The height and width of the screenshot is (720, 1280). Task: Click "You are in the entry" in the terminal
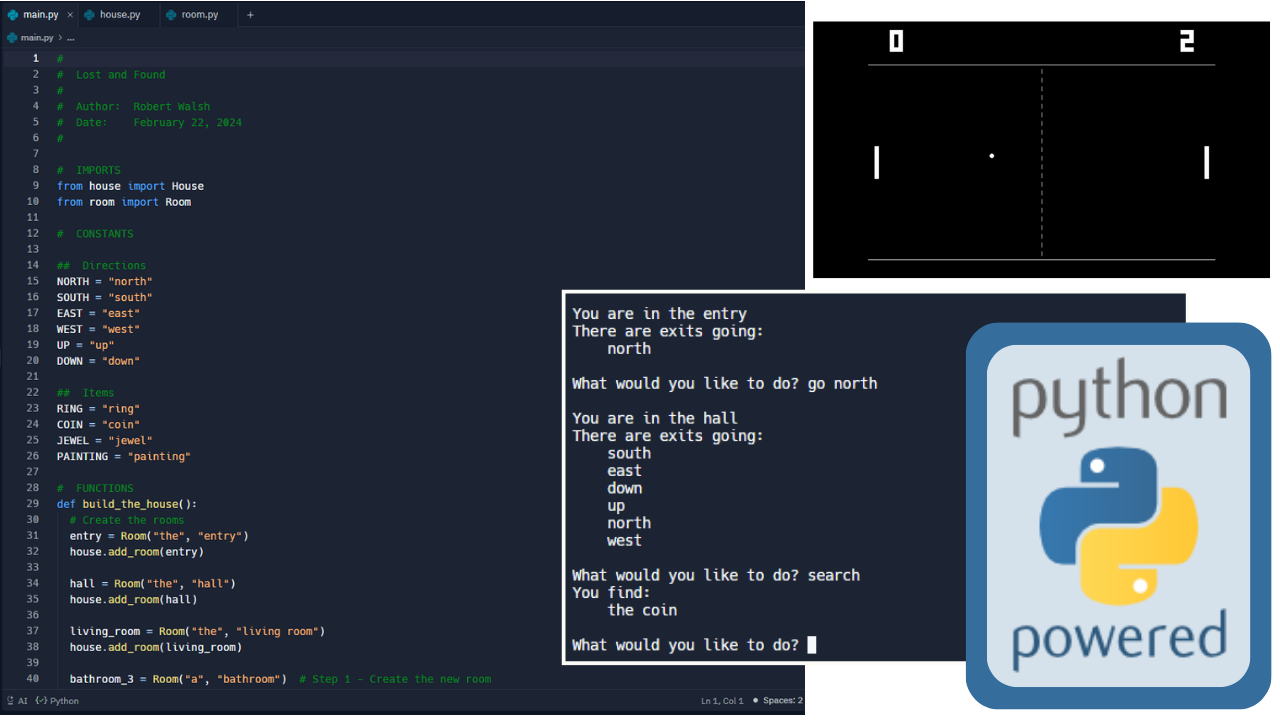coord(660,314)
